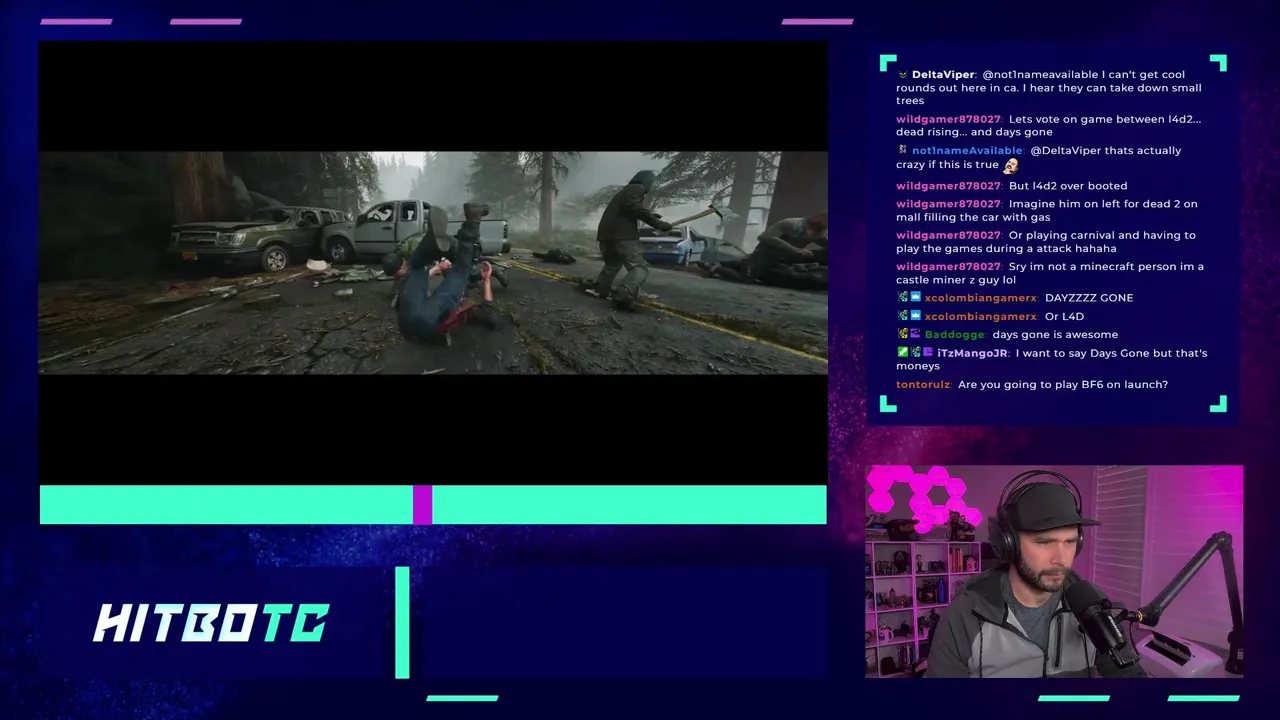1280x720 pixels.
Task: Click the 'Or playing carnival' message
Action: coord(1045,241)
